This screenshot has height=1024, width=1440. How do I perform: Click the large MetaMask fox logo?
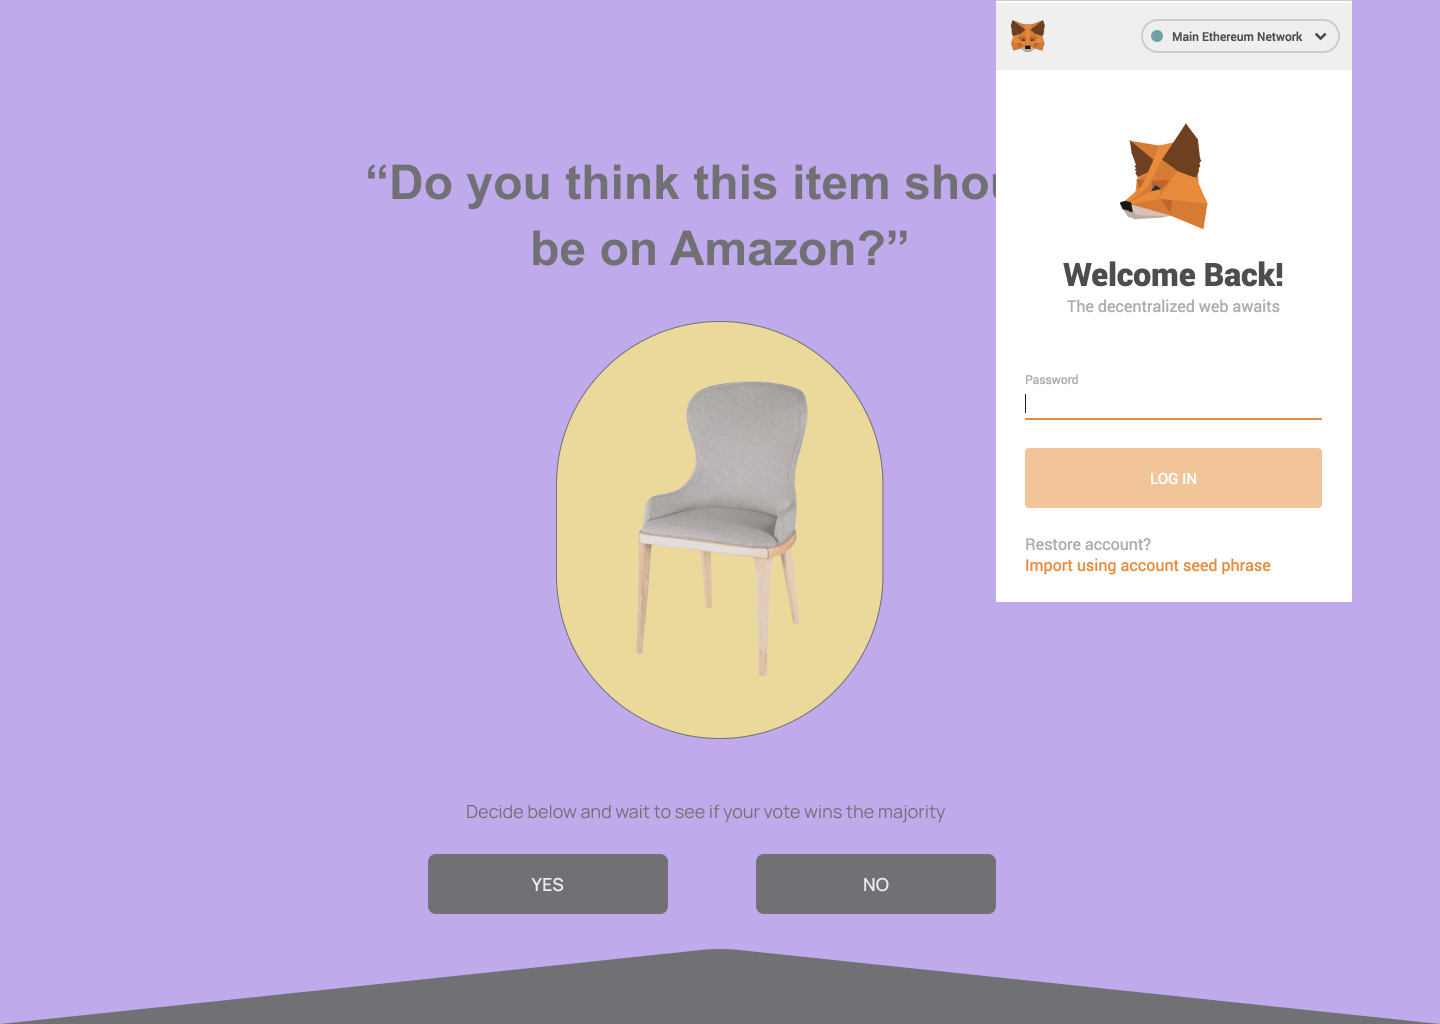point(1165,176)
